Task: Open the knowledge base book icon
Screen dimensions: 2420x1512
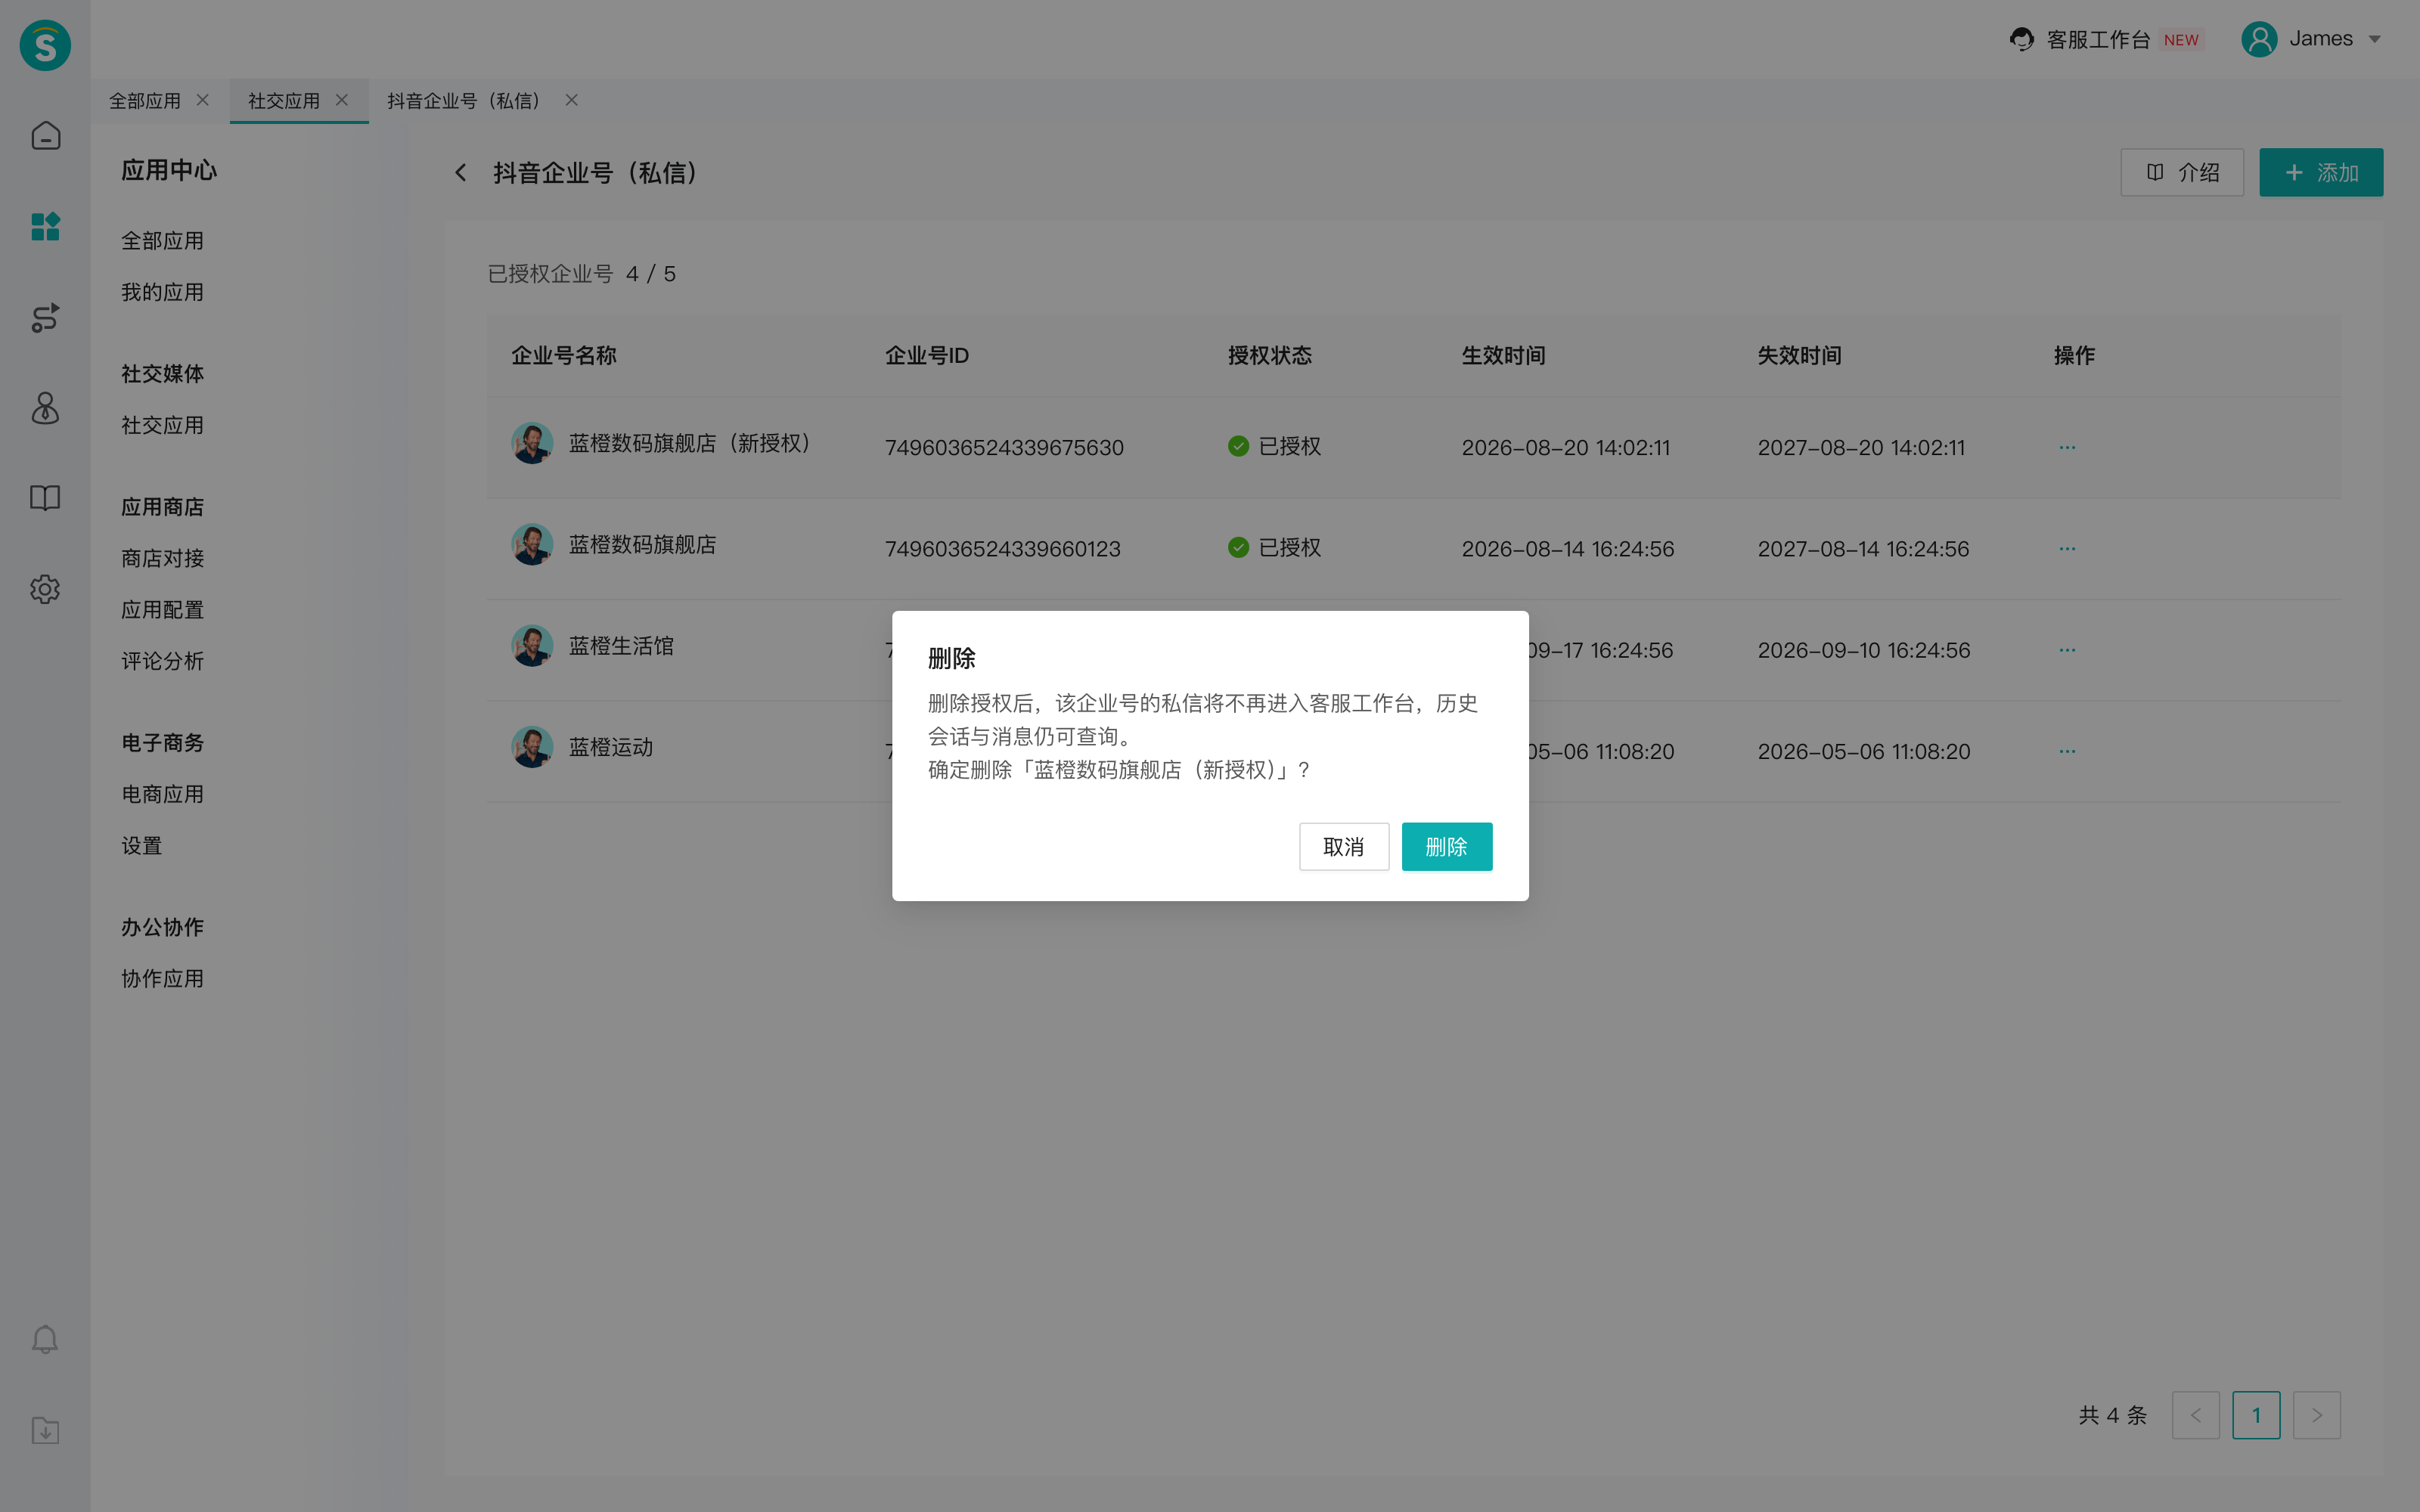Action: pos(45,498)
